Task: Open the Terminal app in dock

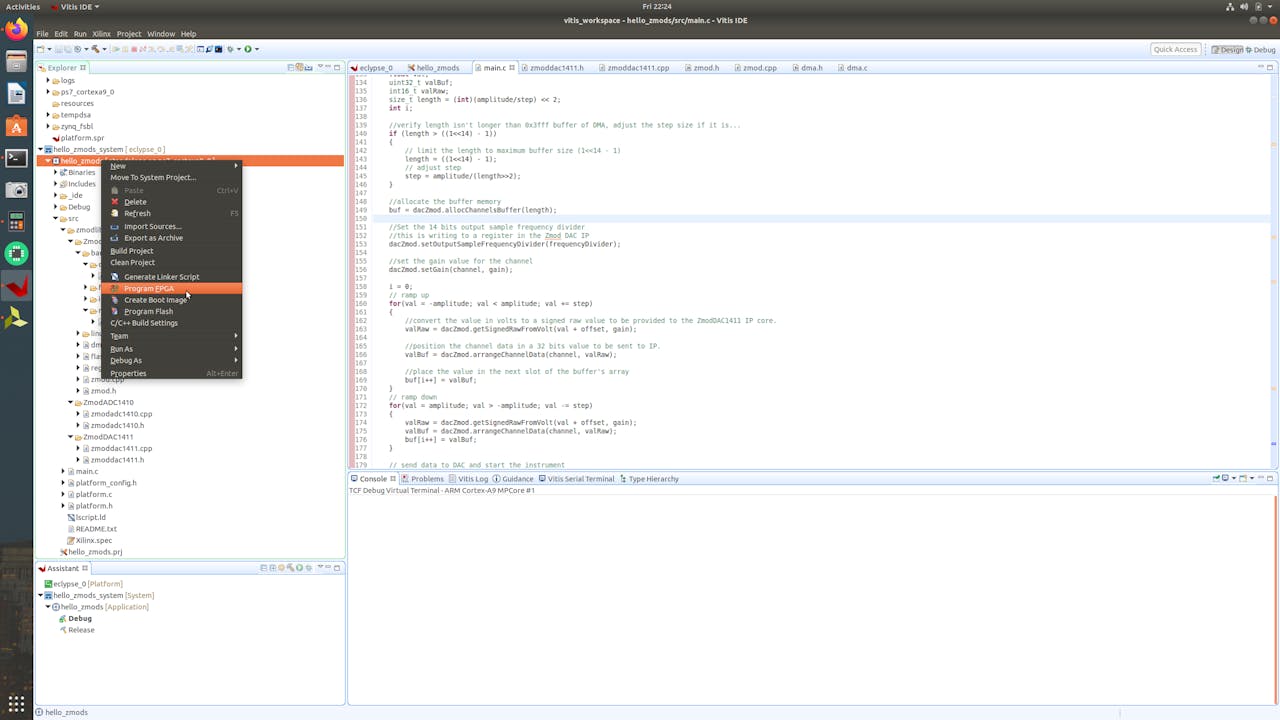Action: pos(16,157)
